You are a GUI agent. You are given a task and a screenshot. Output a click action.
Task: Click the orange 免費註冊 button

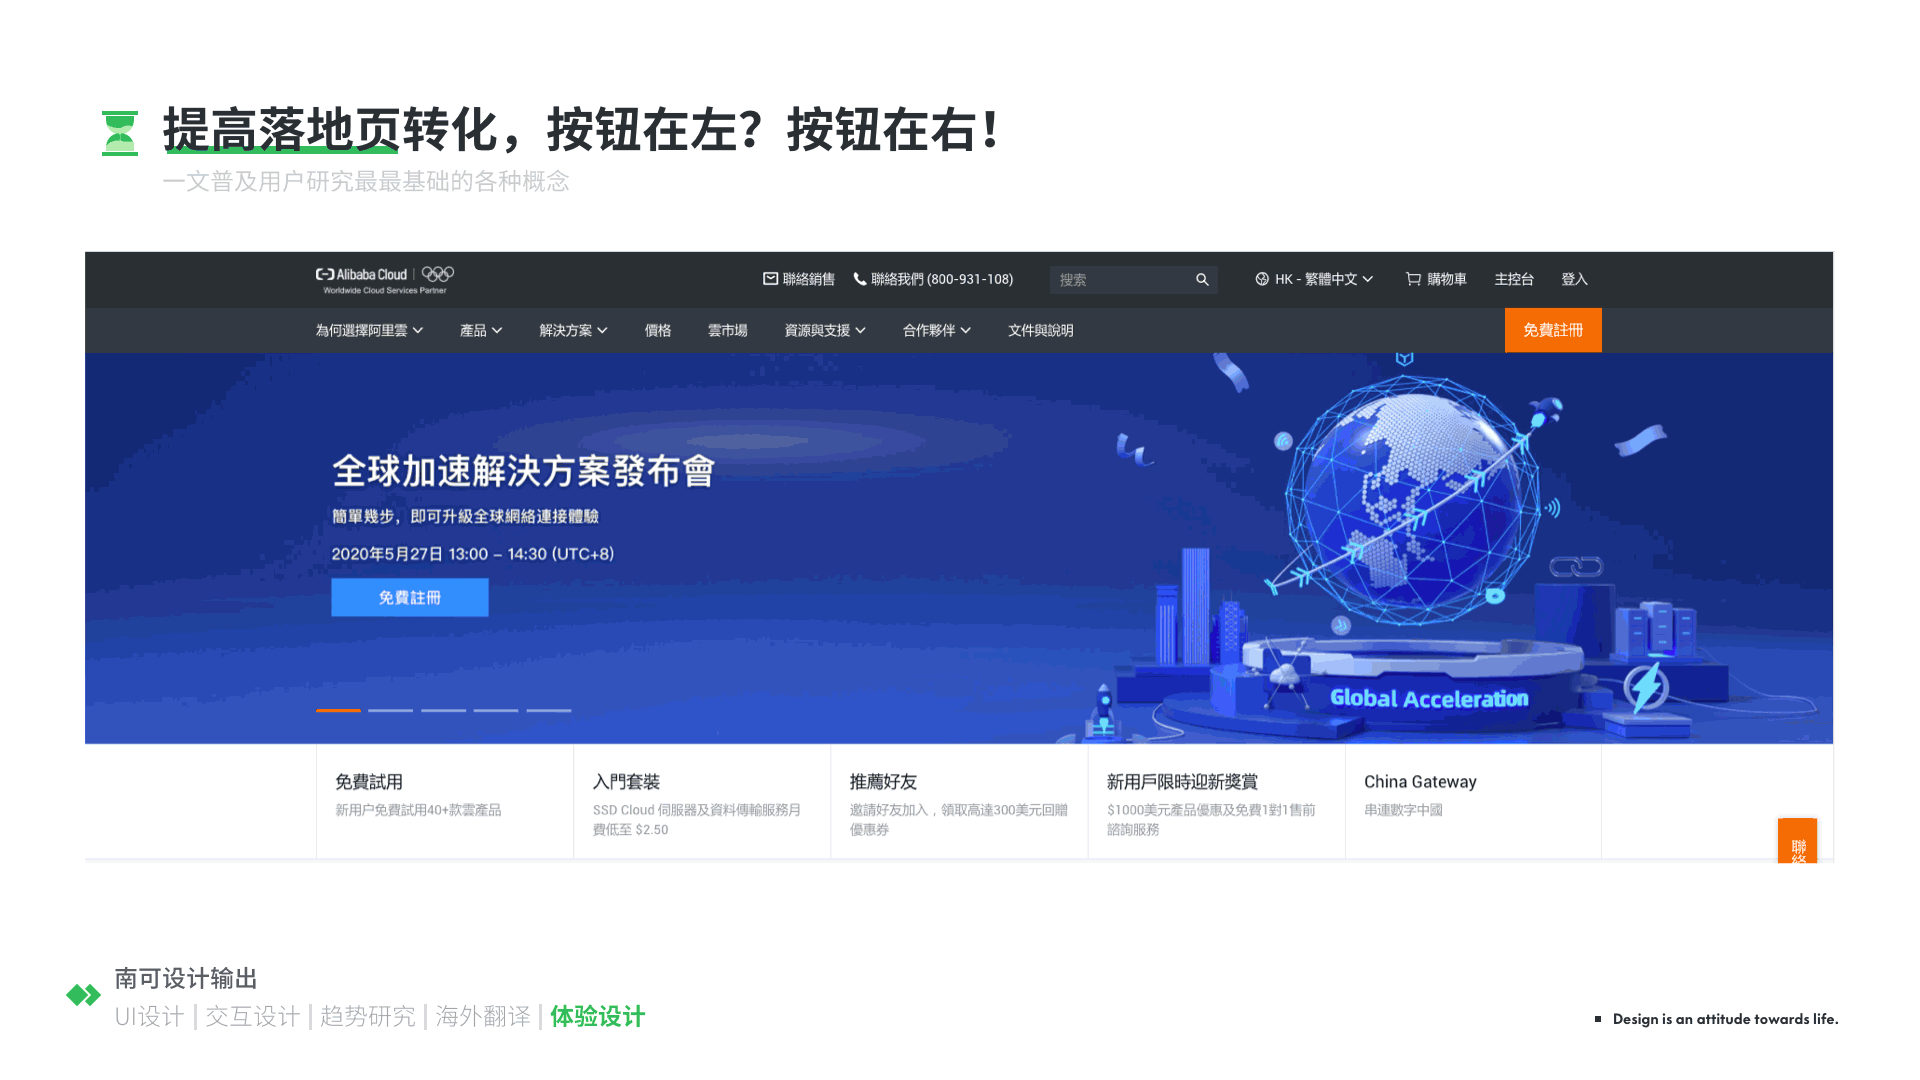tap(1552, 330)
